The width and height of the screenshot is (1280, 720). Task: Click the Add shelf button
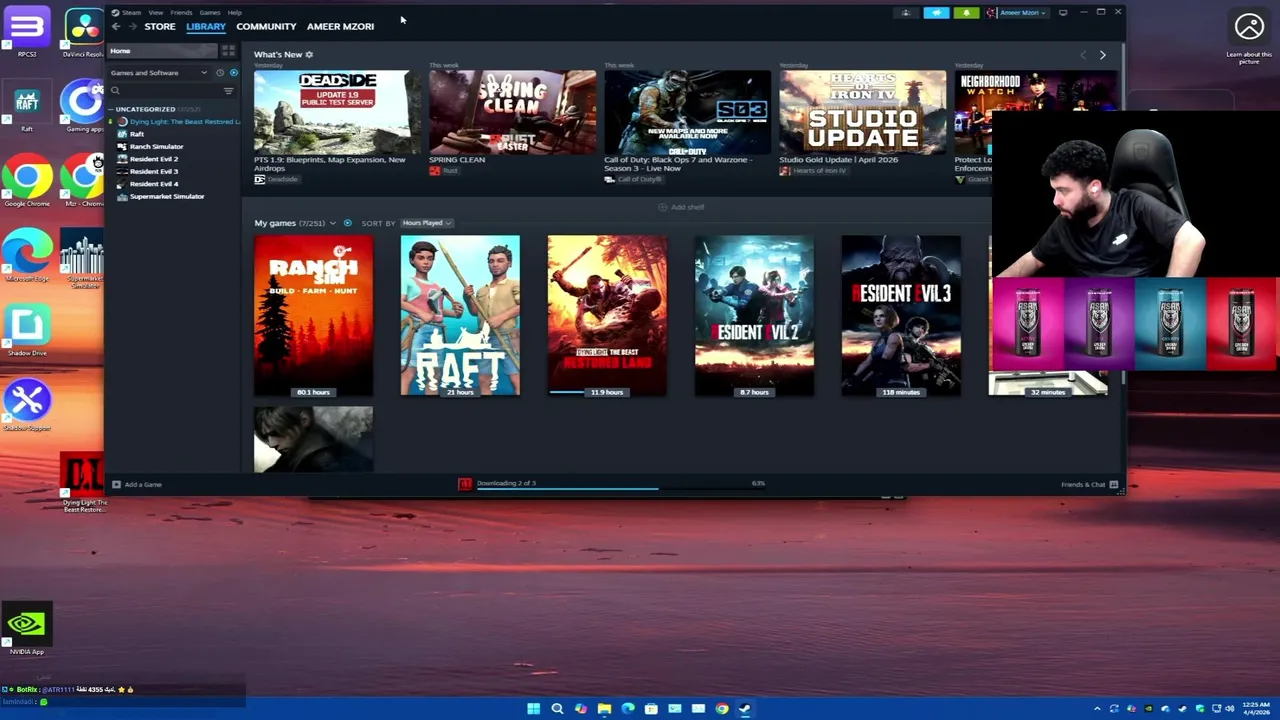point(681,207)
